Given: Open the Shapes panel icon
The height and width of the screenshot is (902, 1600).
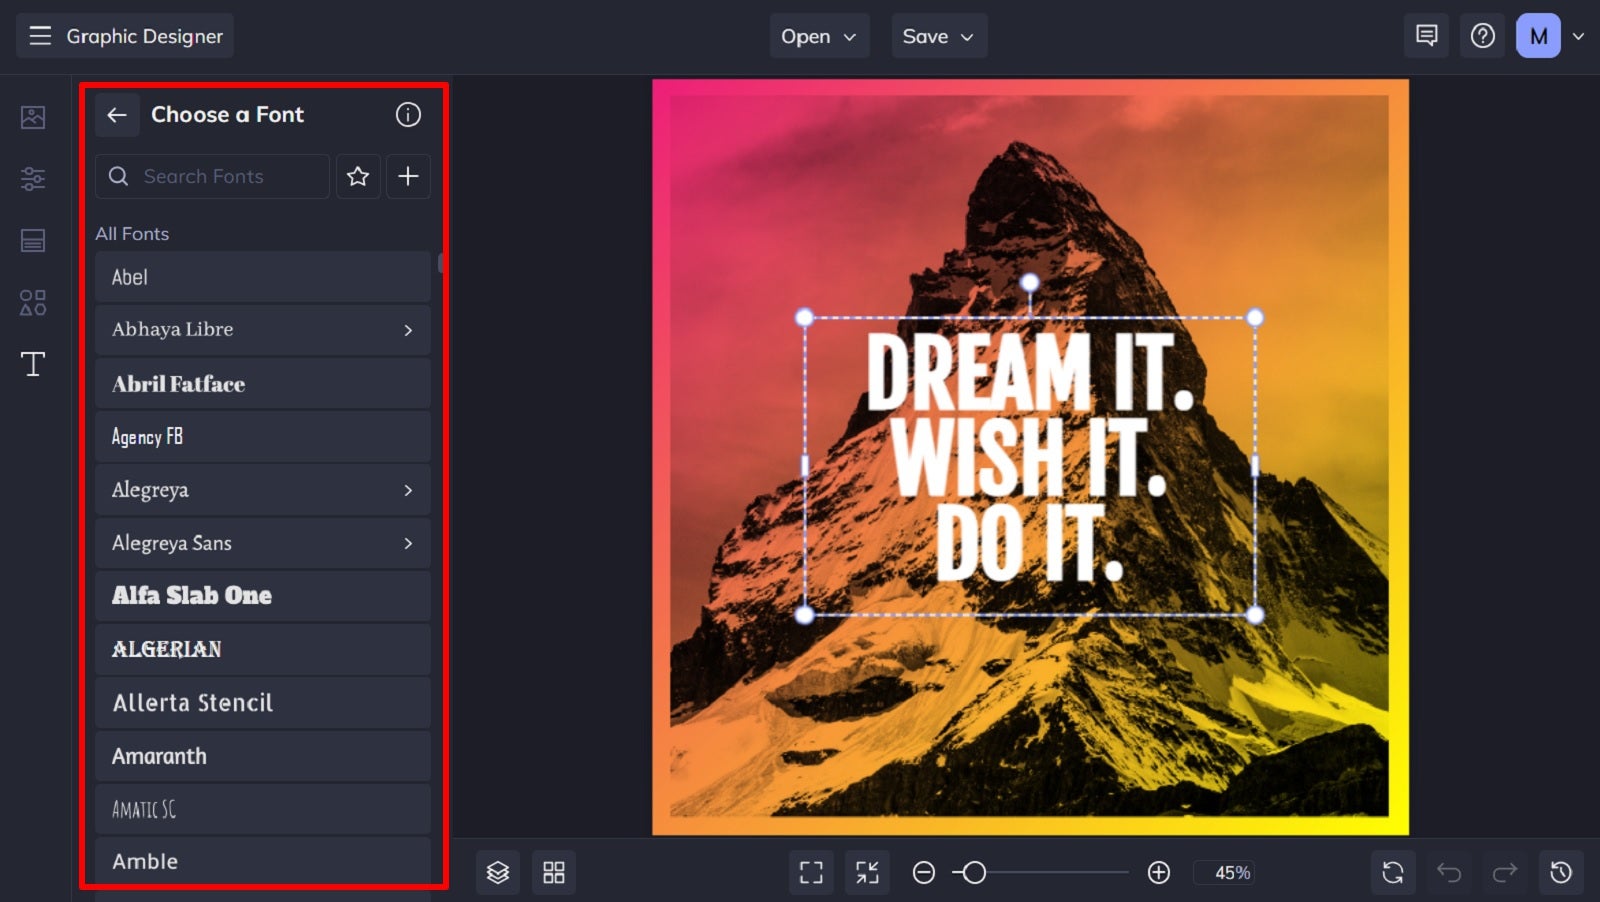Looking at the screenshot, I should tap(33, 302).
